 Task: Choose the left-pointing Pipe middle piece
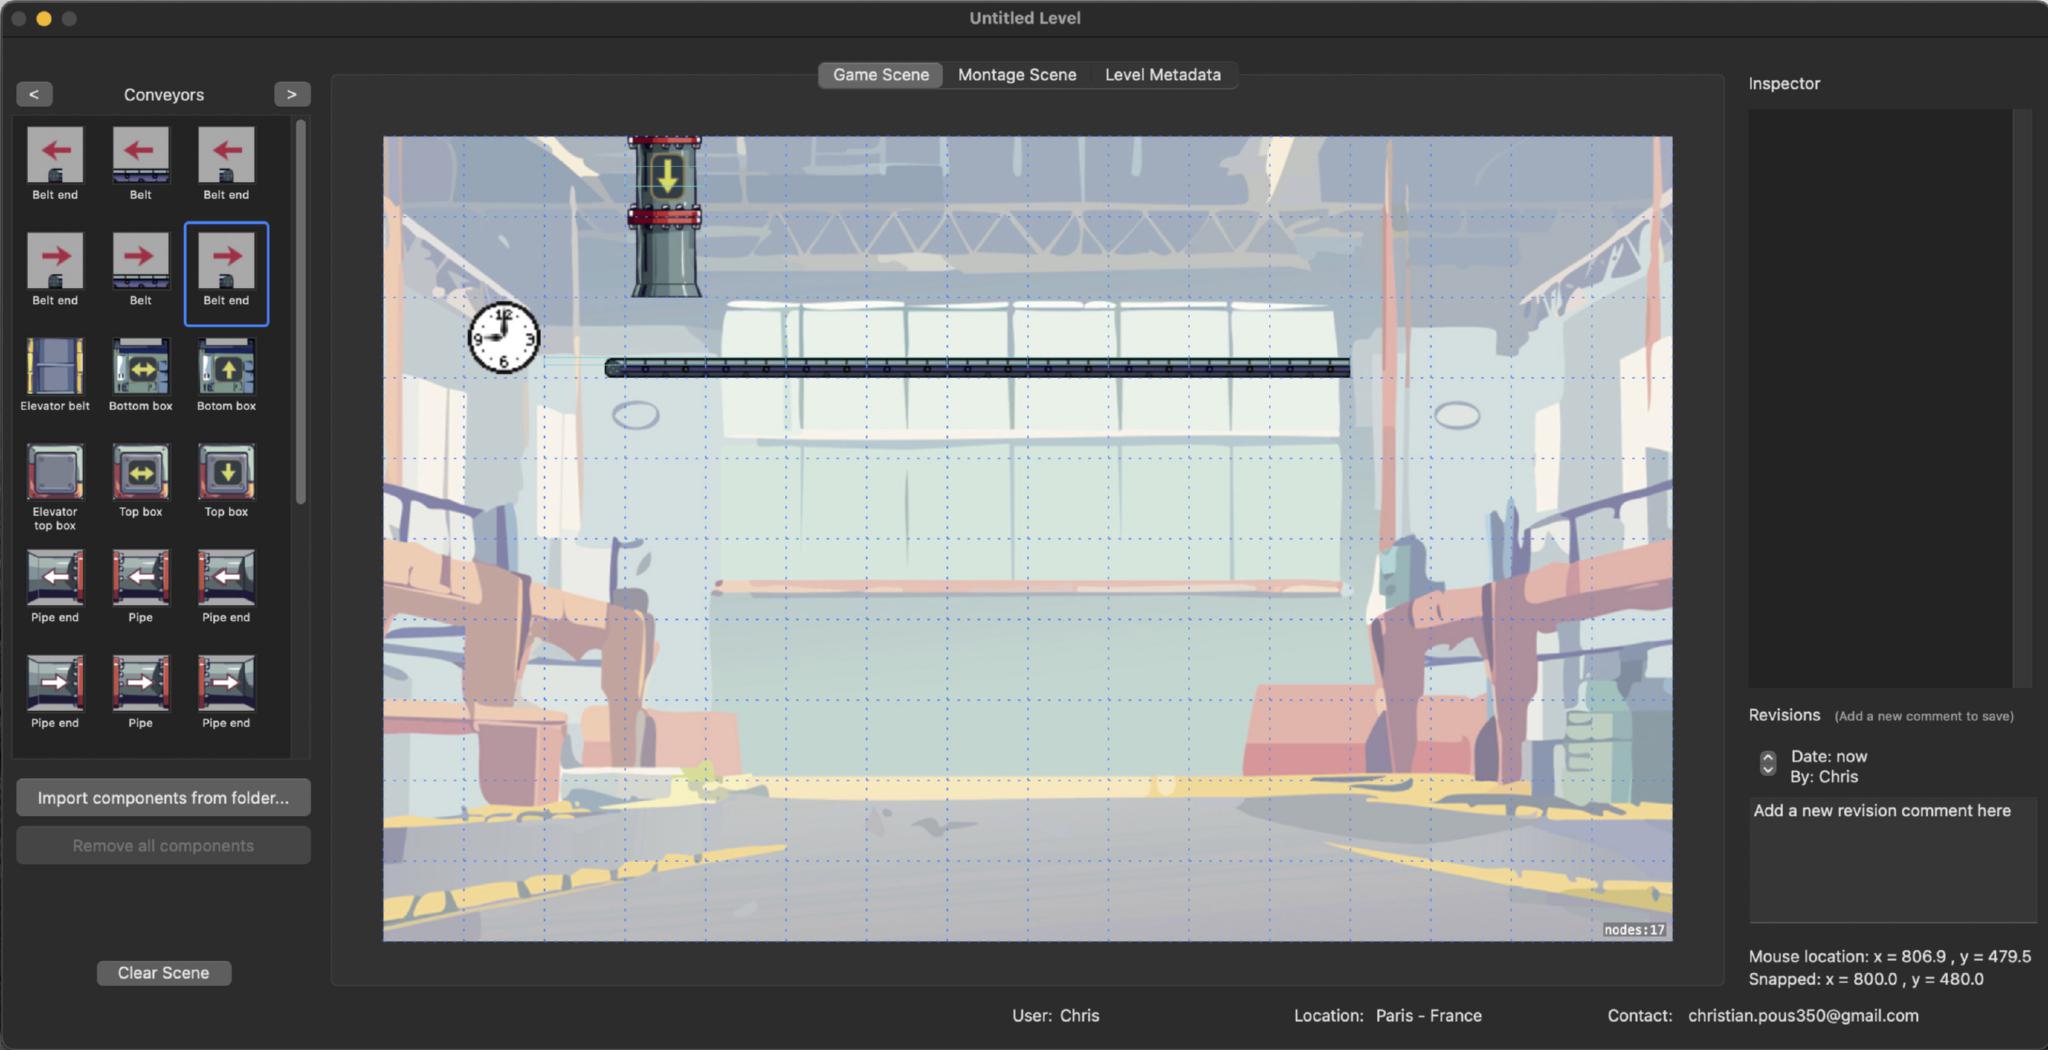(140, 579)
